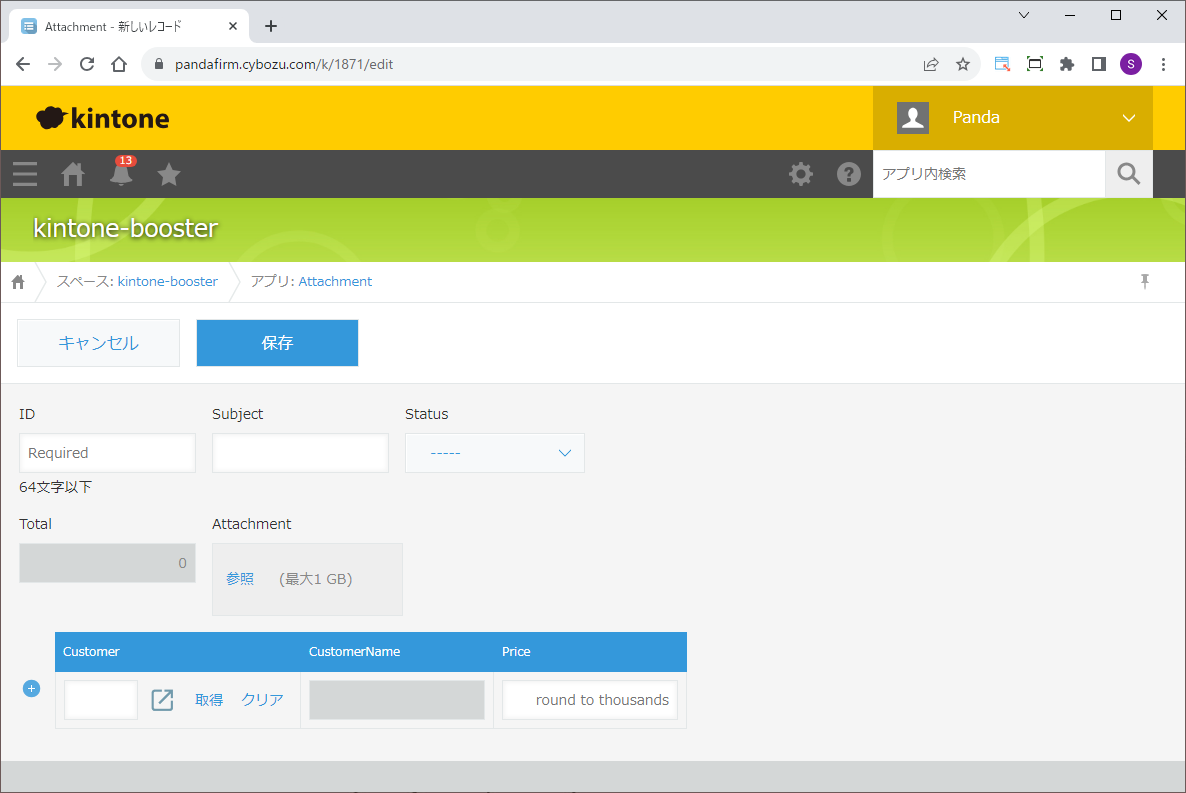Expand the Status dropdown
The width and height of the screenshot is (1186, 793).
point(495,453)
